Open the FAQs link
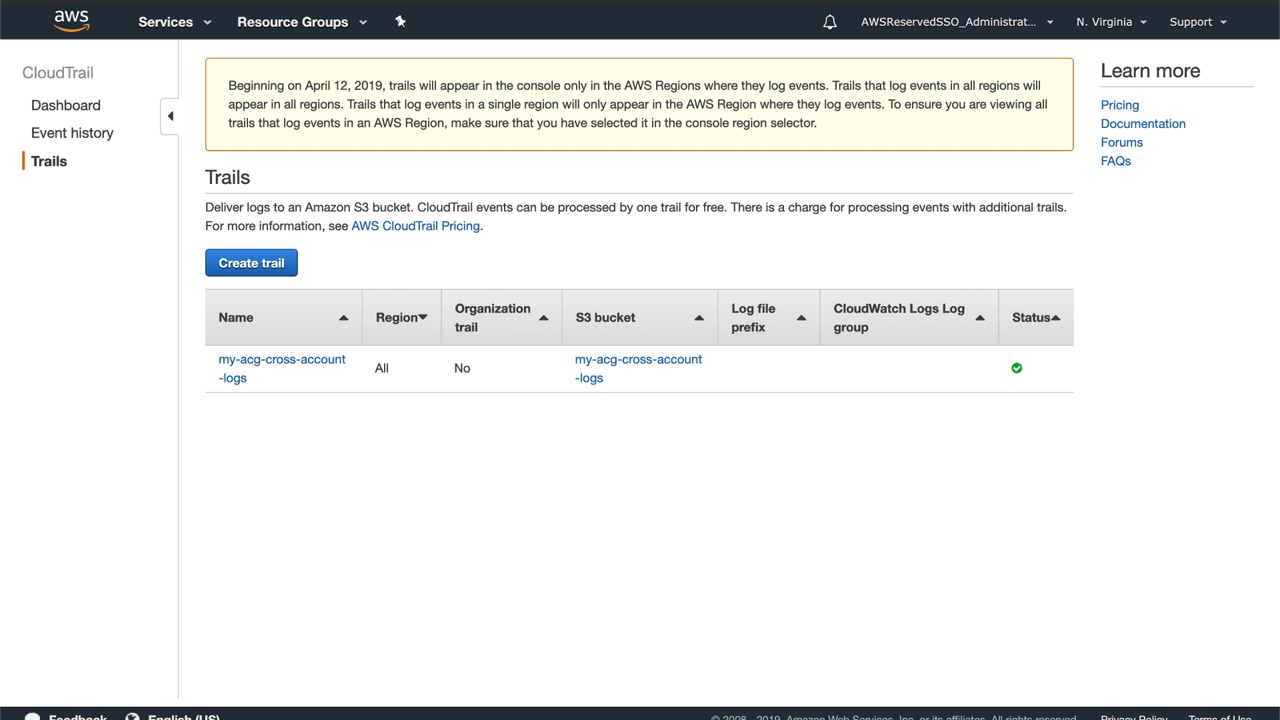The width and height of the screenshot is (1280, 720). pyautogui.click(x=1116, y=161)
